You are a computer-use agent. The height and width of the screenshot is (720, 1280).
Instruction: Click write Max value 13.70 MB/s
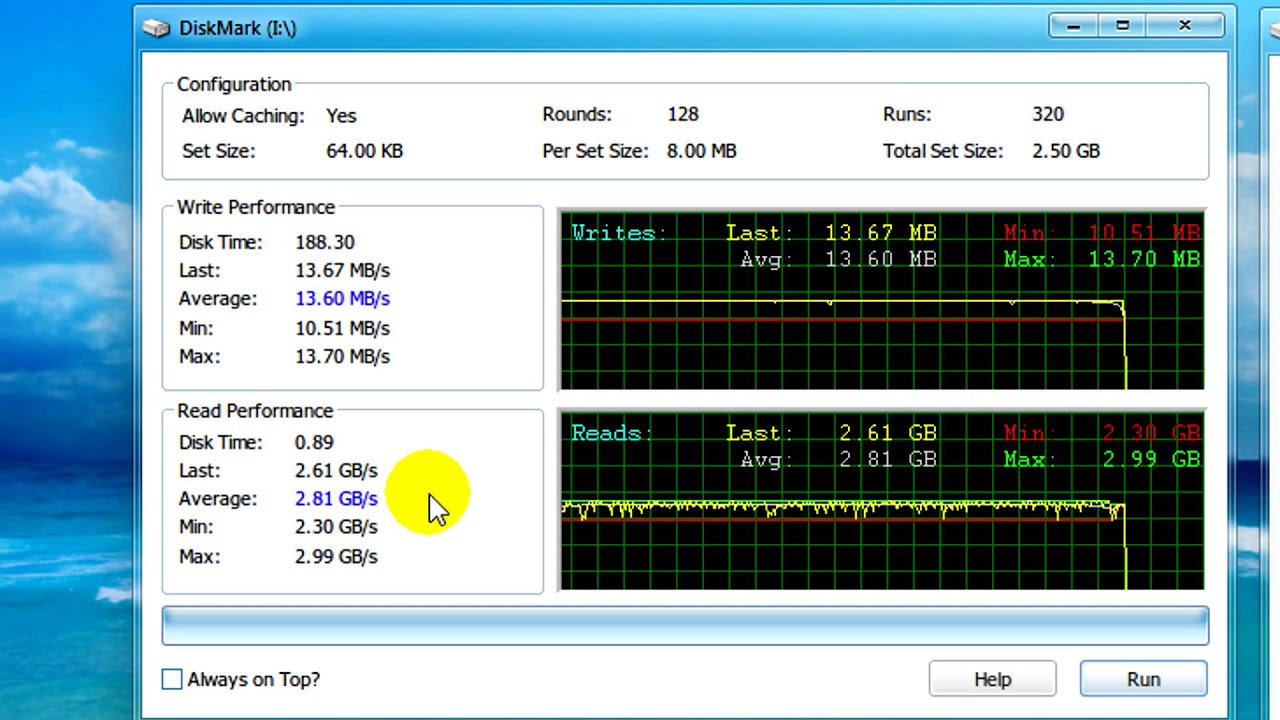click(342, 356)
